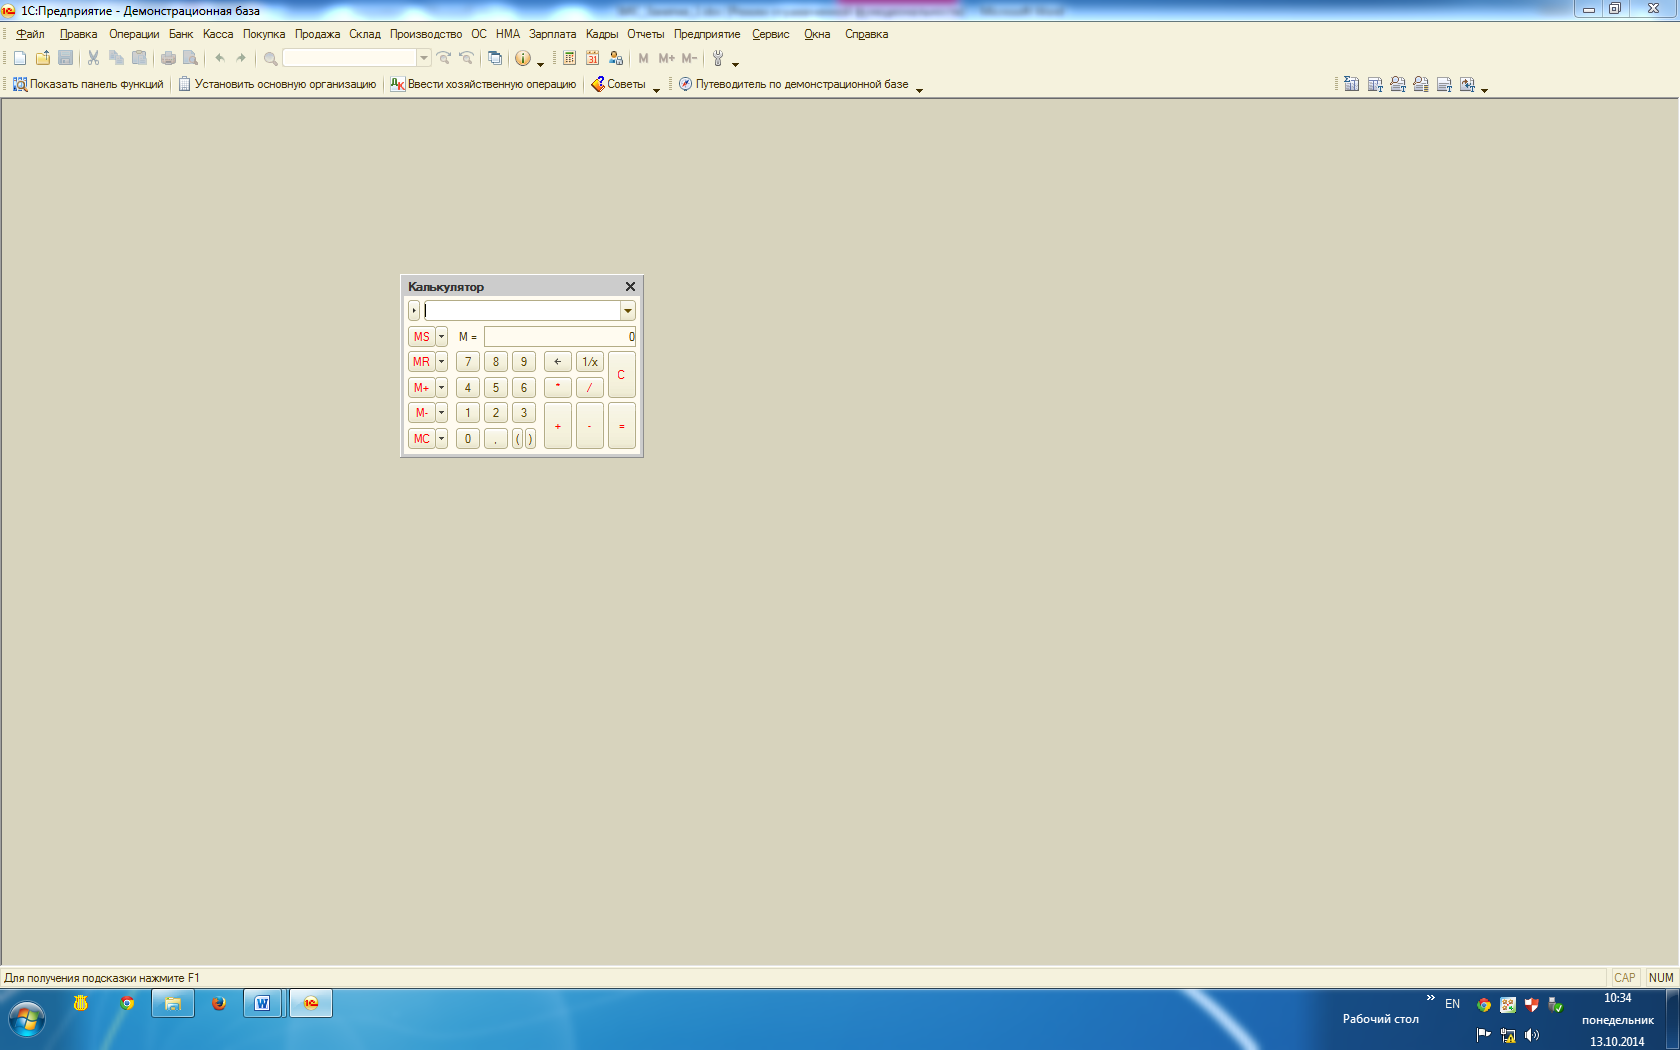This screenshot has height=1050, width=1680.
Task: Click the calculator equals button
Action: [621, 426]
